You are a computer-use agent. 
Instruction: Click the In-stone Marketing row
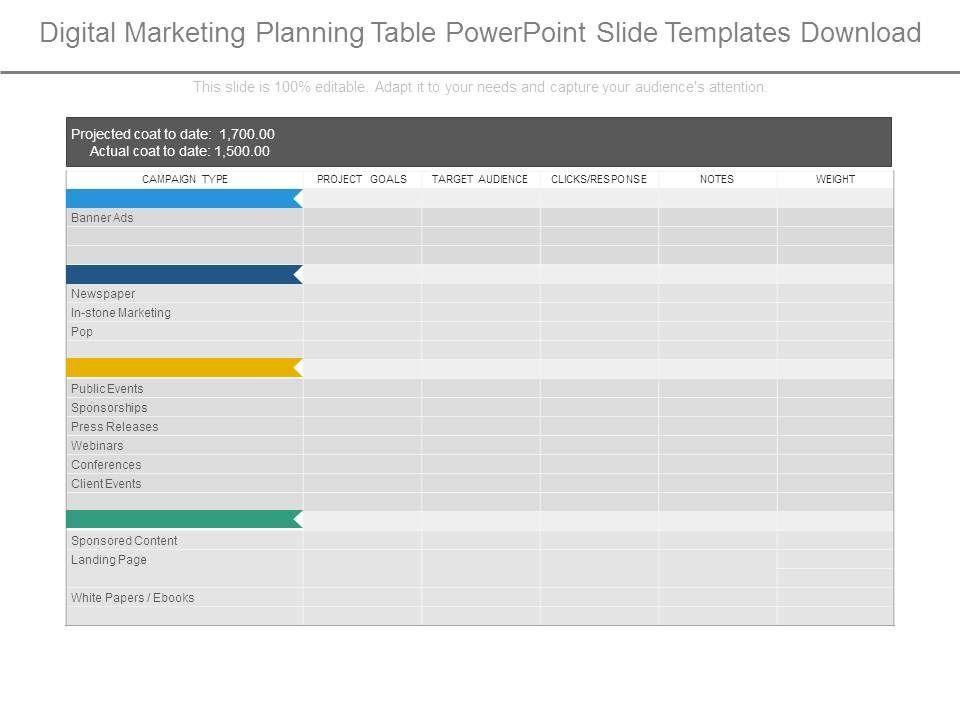click(x=121, y=313)
